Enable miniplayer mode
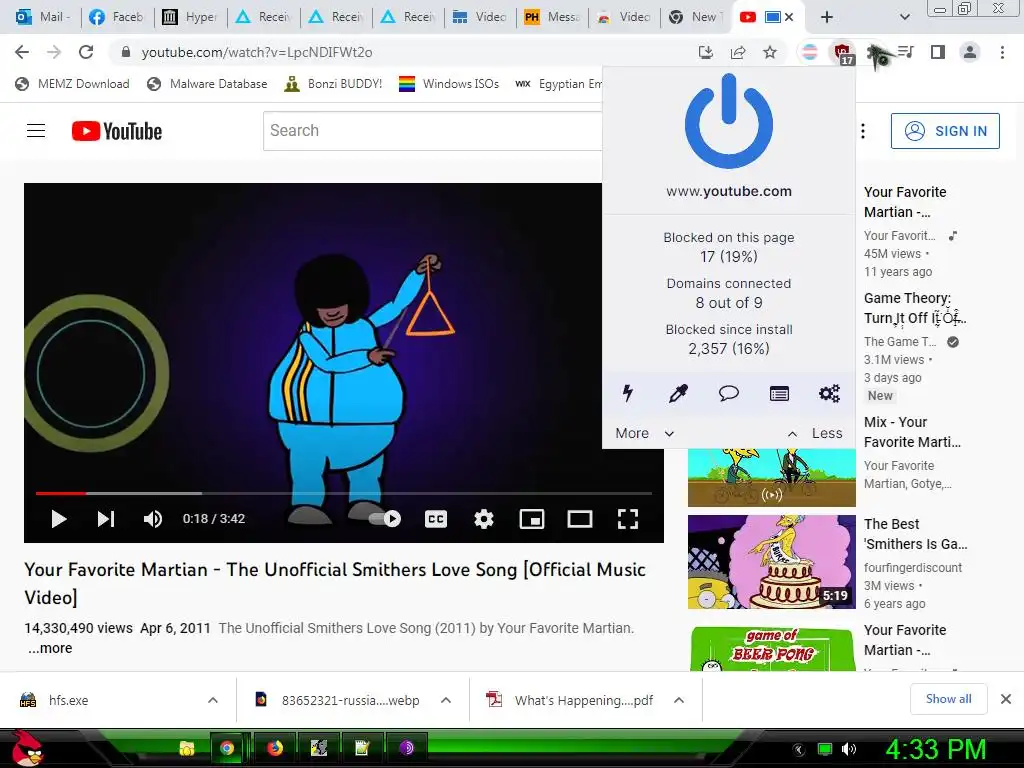 coord(532,519)
